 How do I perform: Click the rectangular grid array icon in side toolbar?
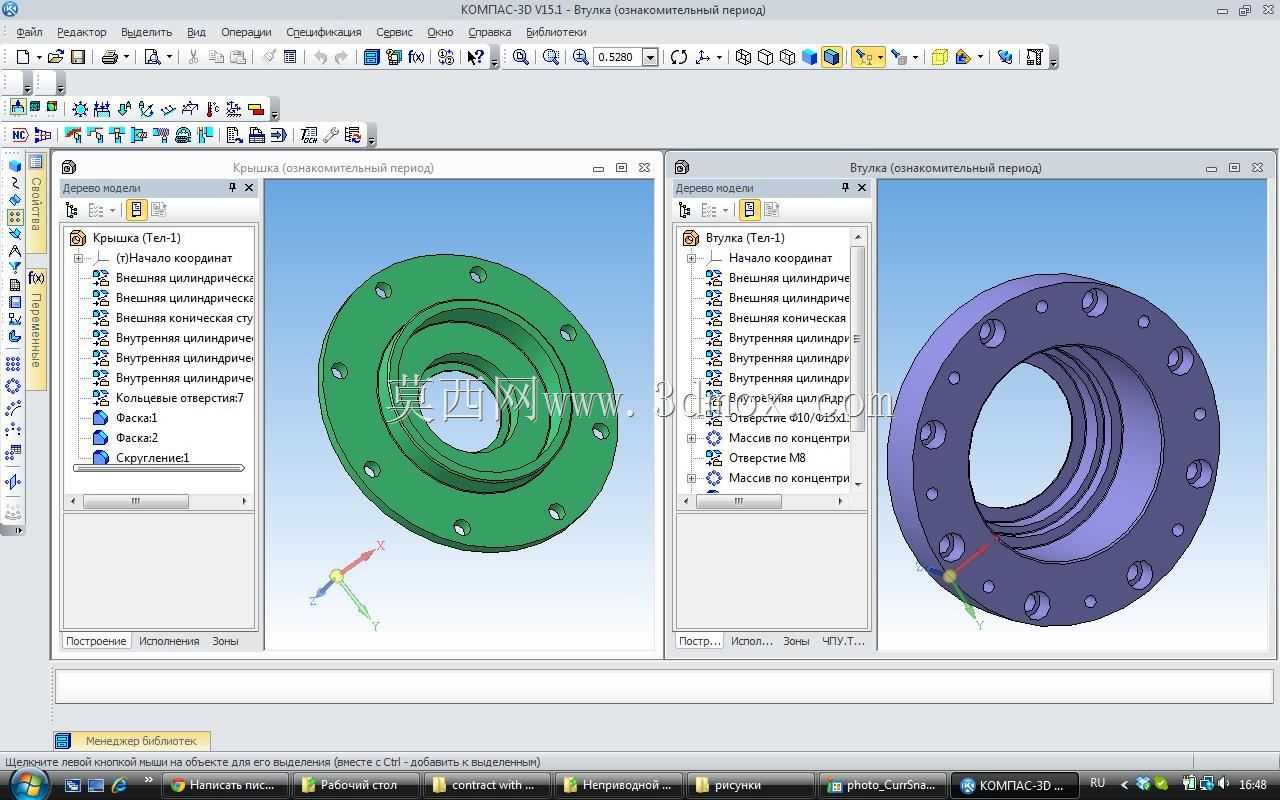click(14, 365)
